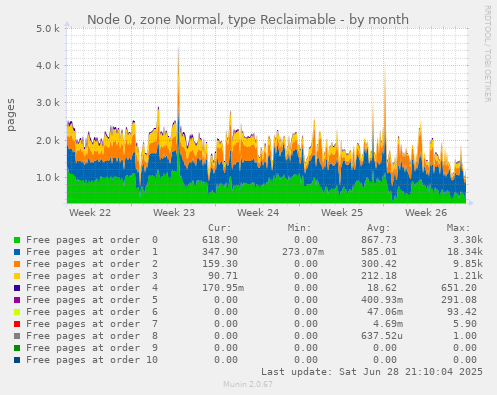
Task: Click the gray order 8 legend swatch
Action: 17,336
